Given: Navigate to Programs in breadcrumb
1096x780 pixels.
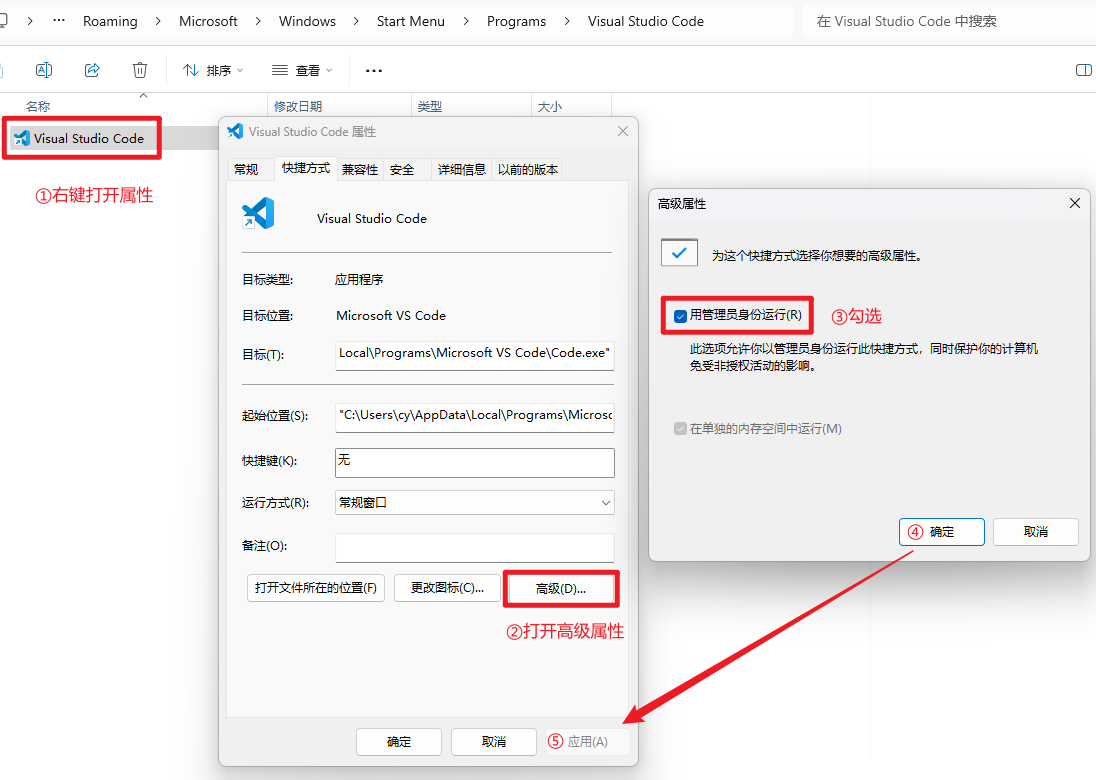Looking at the screenshot, I should (517, 21).
